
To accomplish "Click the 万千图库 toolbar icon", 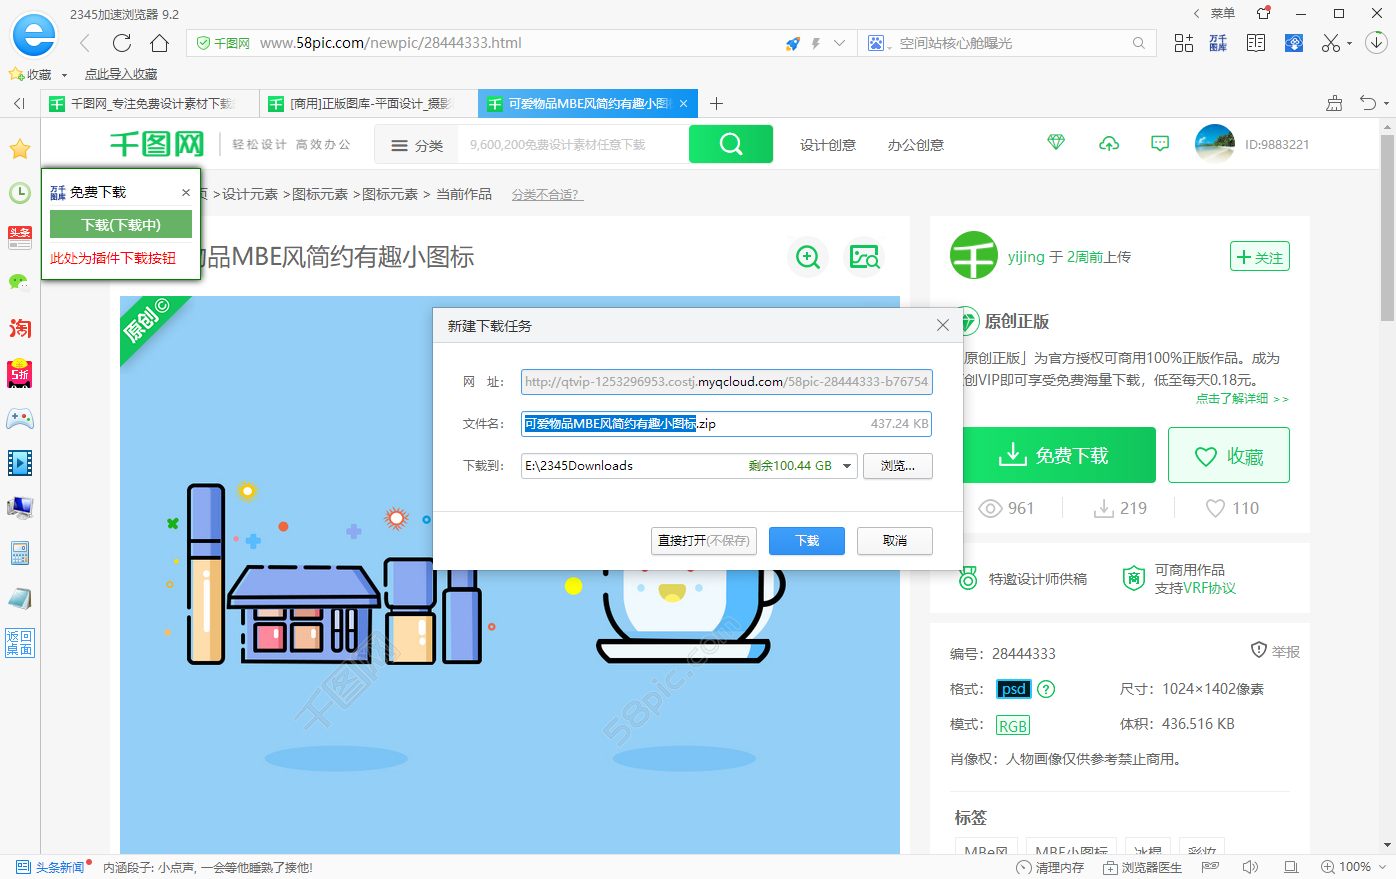I will point(1217,43).
